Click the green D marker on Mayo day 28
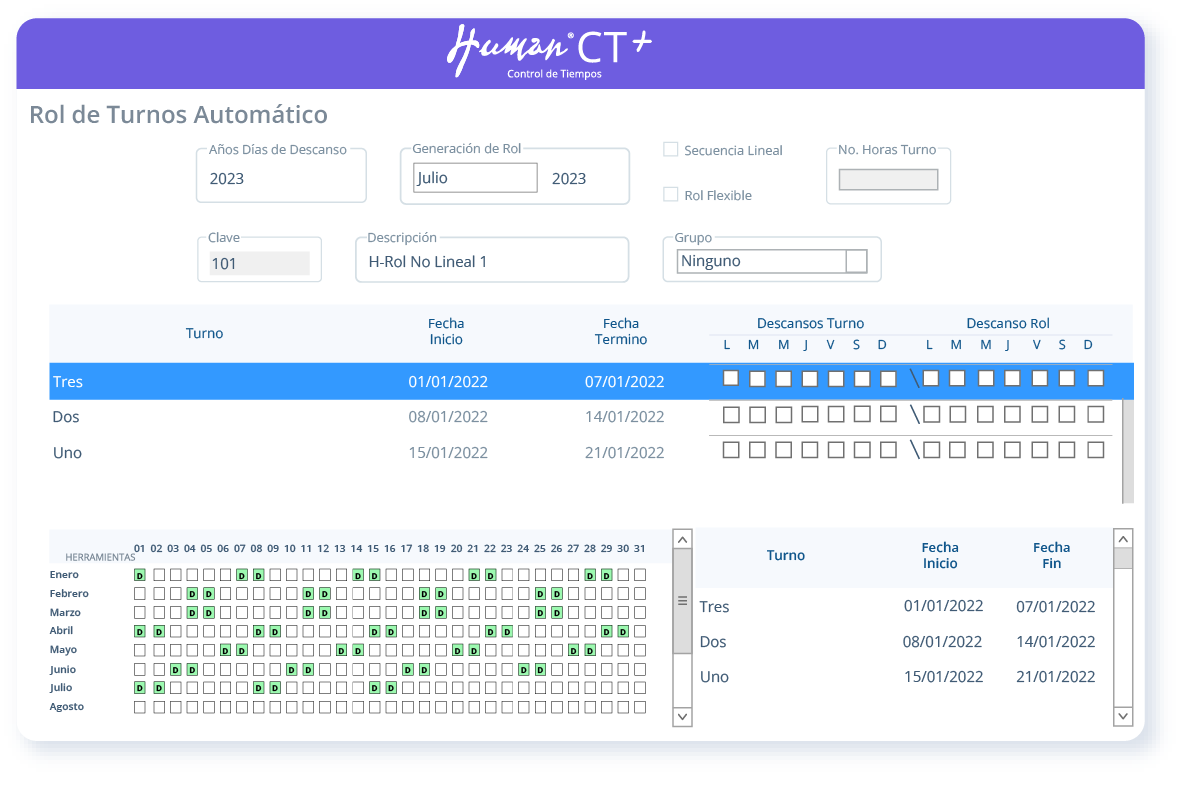This screenshot has width=1189, height=785. (x=590, y=650)
